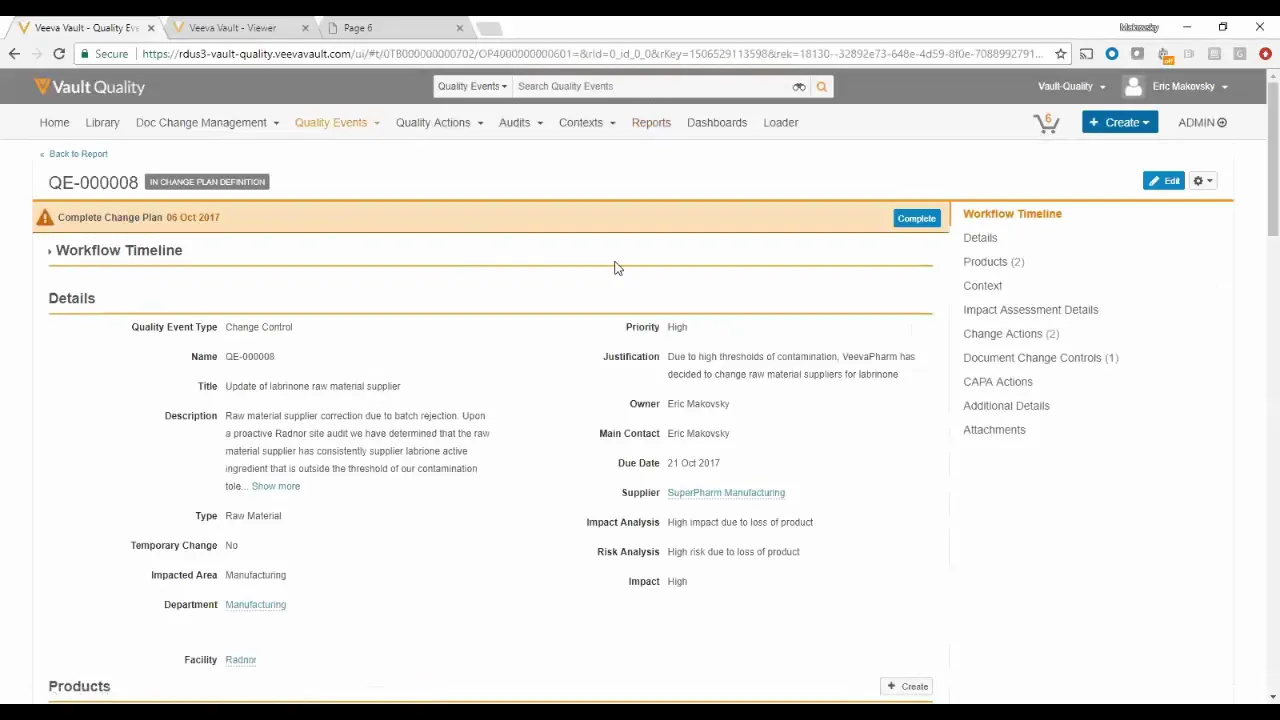Open the Dashboards tab
The image size is (1280, 720).
click(x=717, y=123)
